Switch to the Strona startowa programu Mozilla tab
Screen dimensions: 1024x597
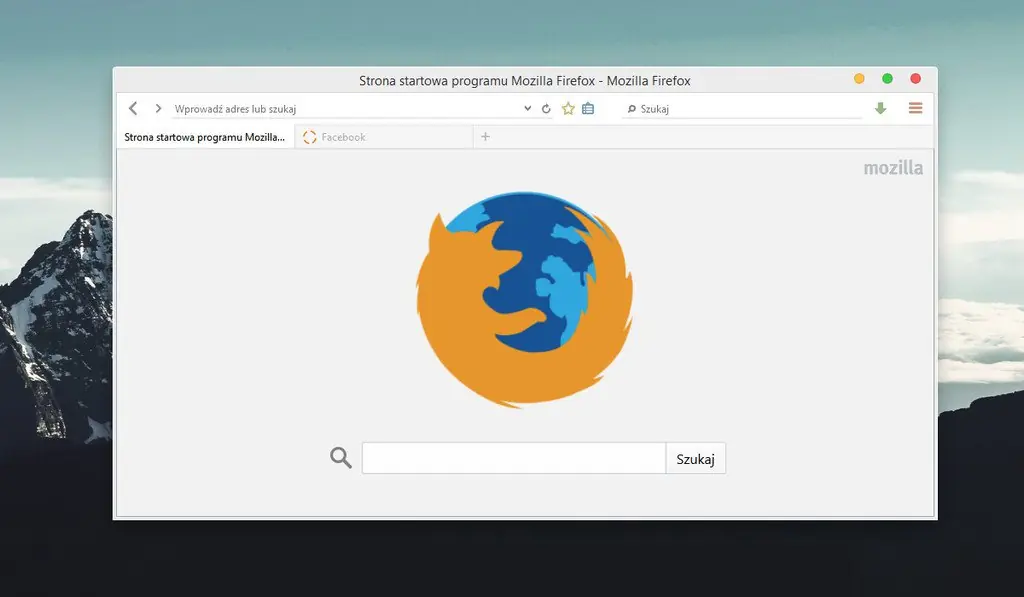click(x=205, y=137)
